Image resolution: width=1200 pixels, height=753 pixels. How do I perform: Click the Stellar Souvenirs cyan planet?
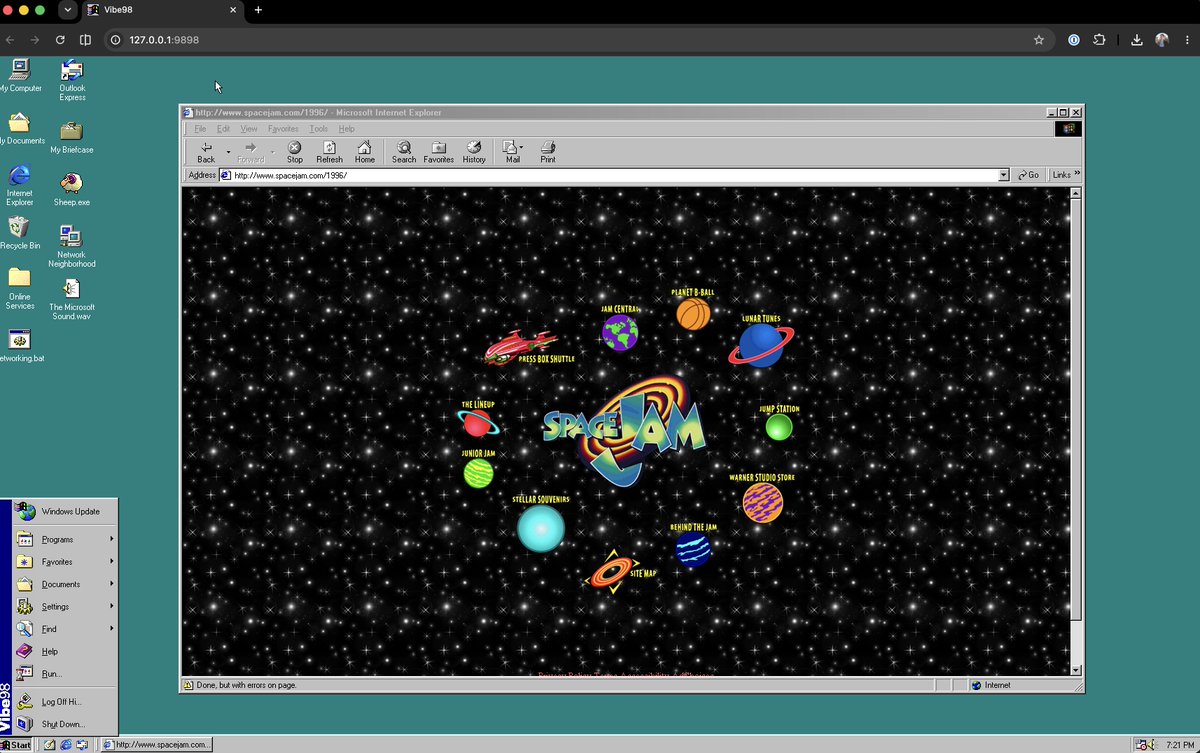click(541, 528)
